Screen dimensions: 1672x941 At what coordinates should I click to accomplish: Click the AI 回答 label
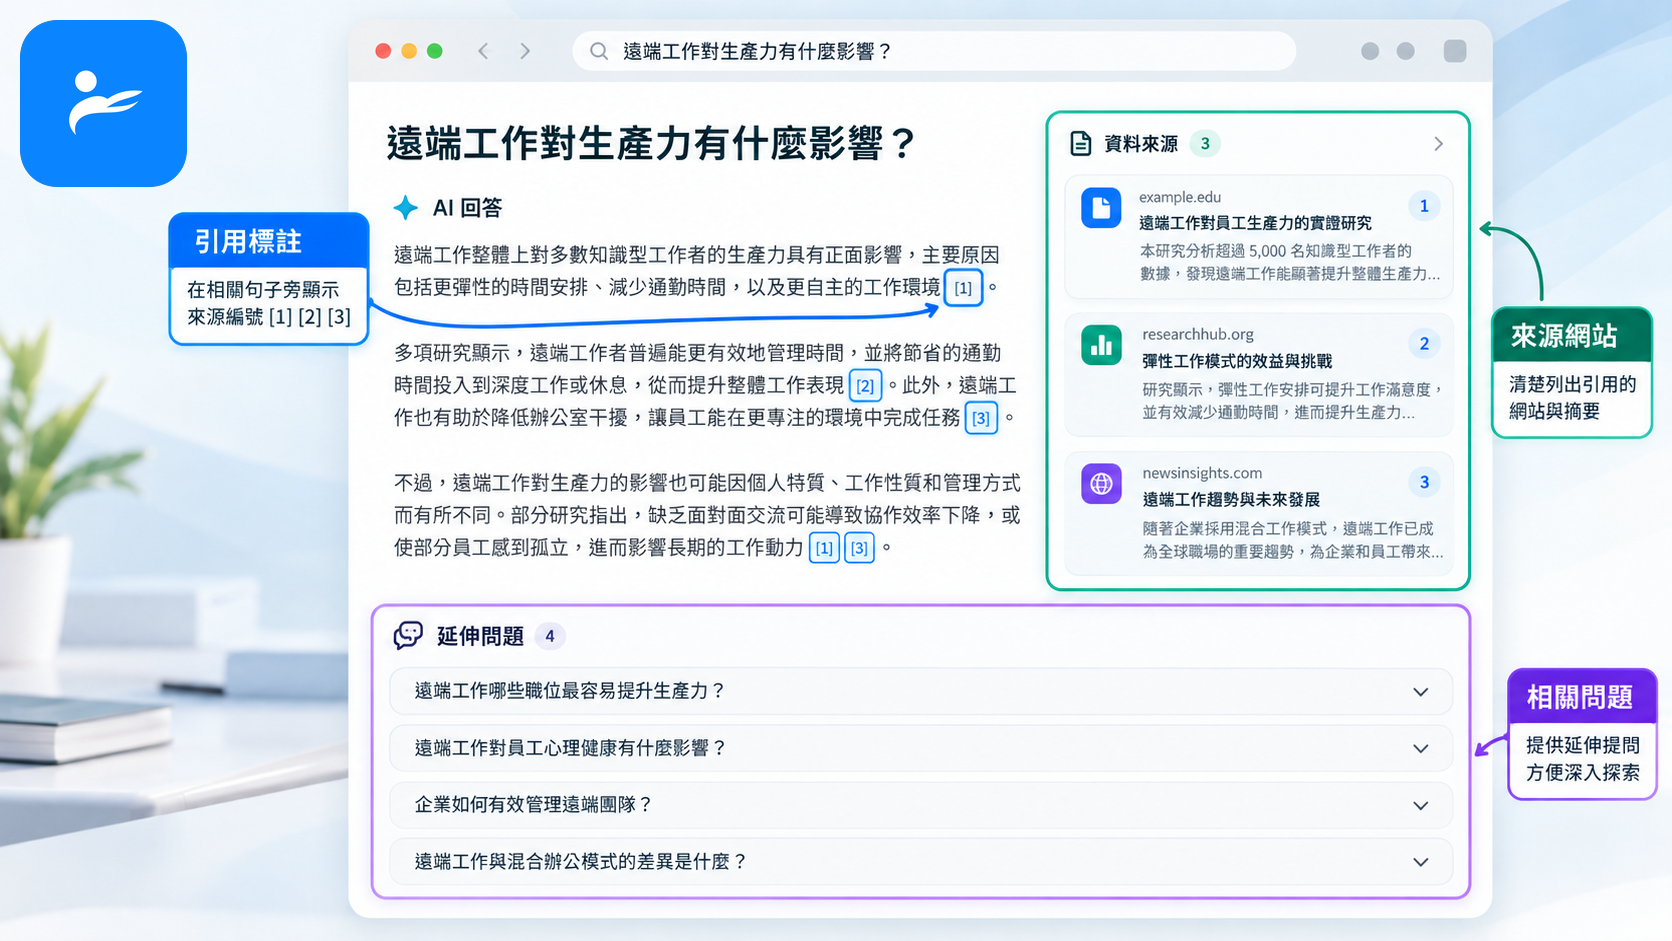click(467, 208)
